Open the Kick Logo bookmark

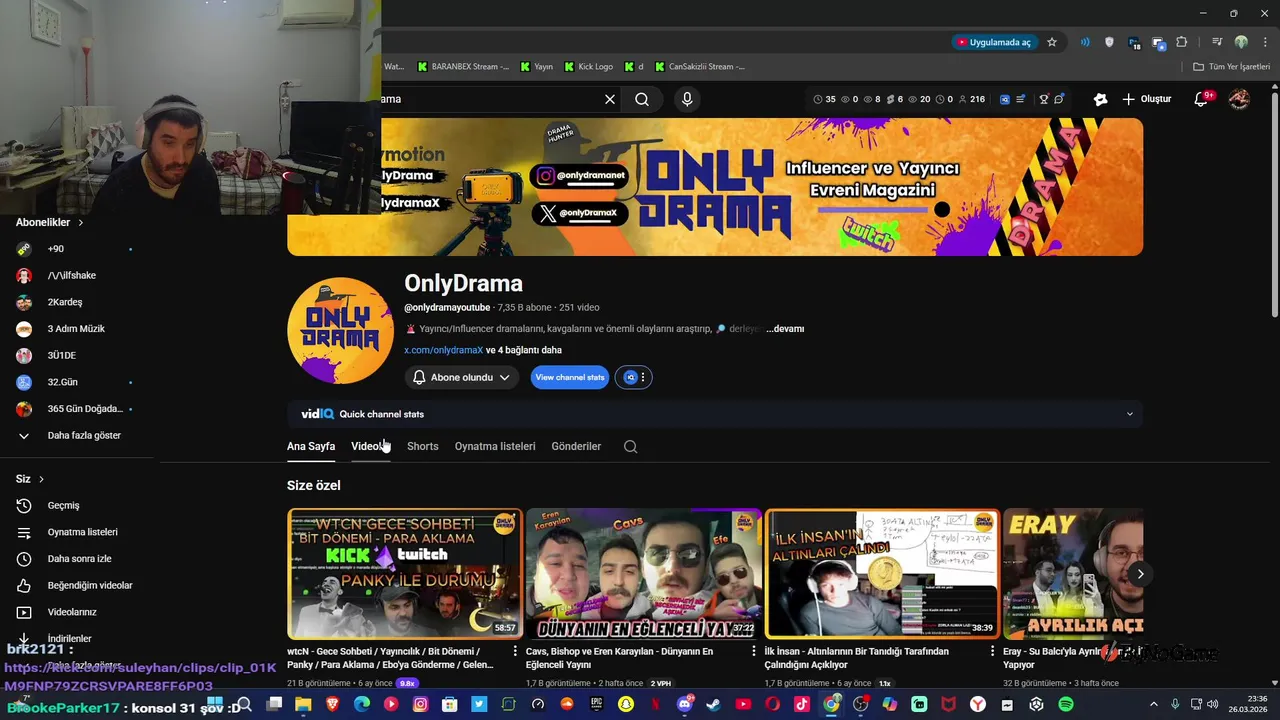coord(588,66)
